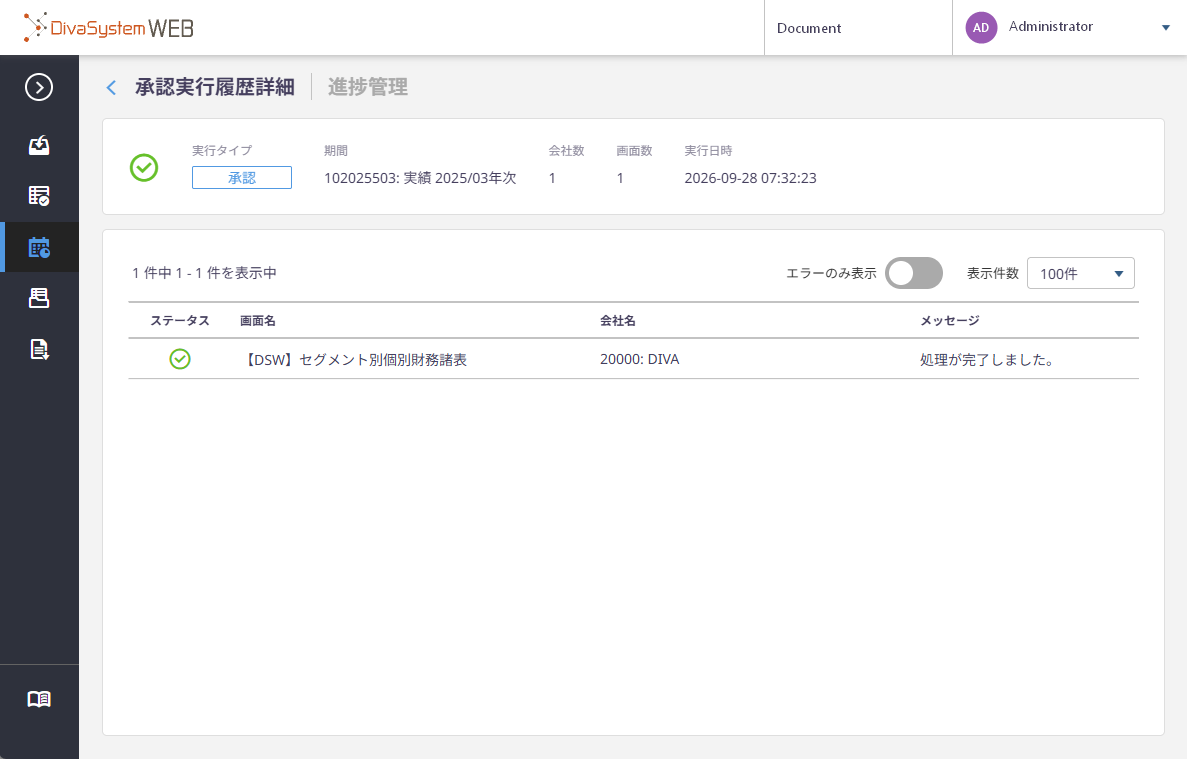Open the Document menu in header
This screenshot has width=1187, height=759.
click(808, 28)
